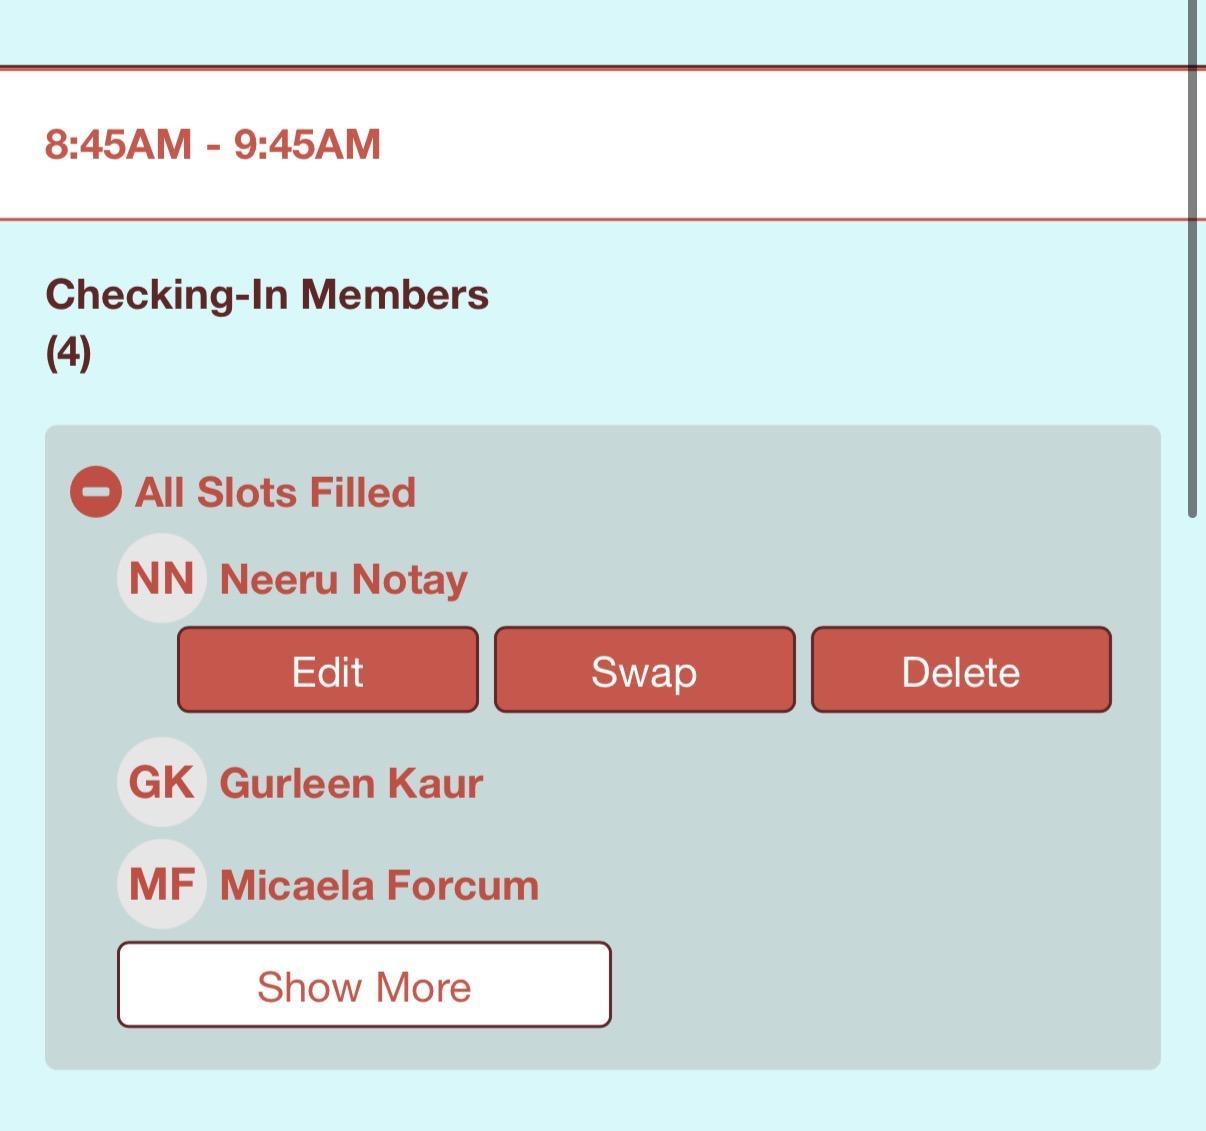Image resolution: width=1206 pixels, height=1131 pixels.
Task: Delete Neeru Notay from the slot
Action: point(960,670)
